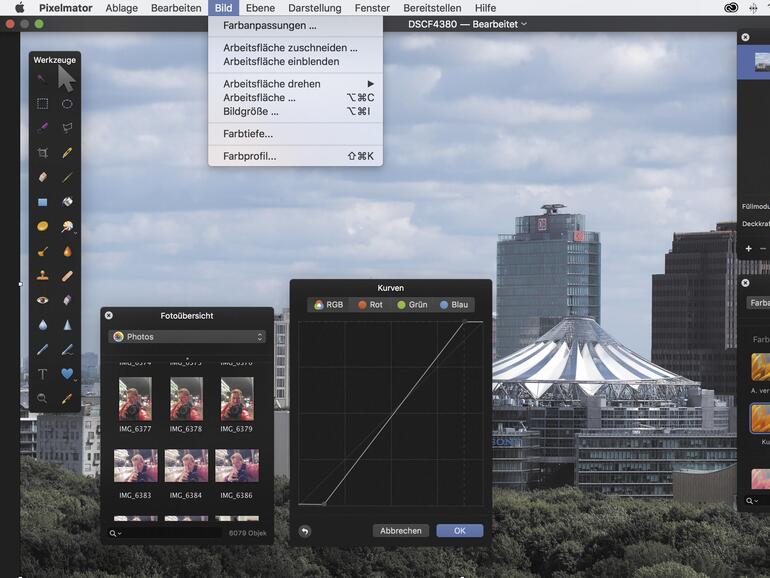Confirm curves with OK
Image resolution: width=770 pixels, height=578 pixels.
pyautogui.click(x=460, y=530)
